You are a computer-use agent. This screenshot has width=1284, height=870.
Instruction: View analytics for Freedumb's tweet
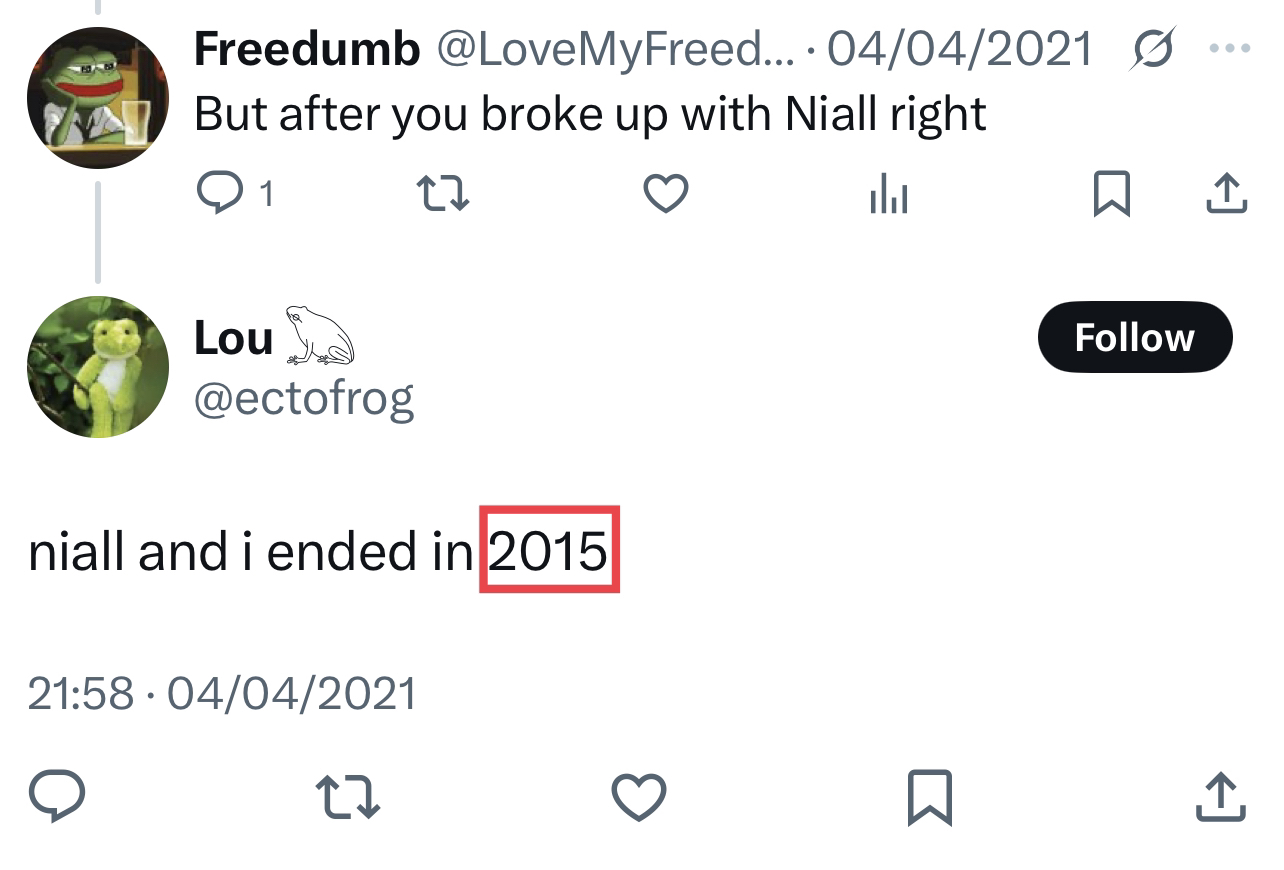[888, 193]
